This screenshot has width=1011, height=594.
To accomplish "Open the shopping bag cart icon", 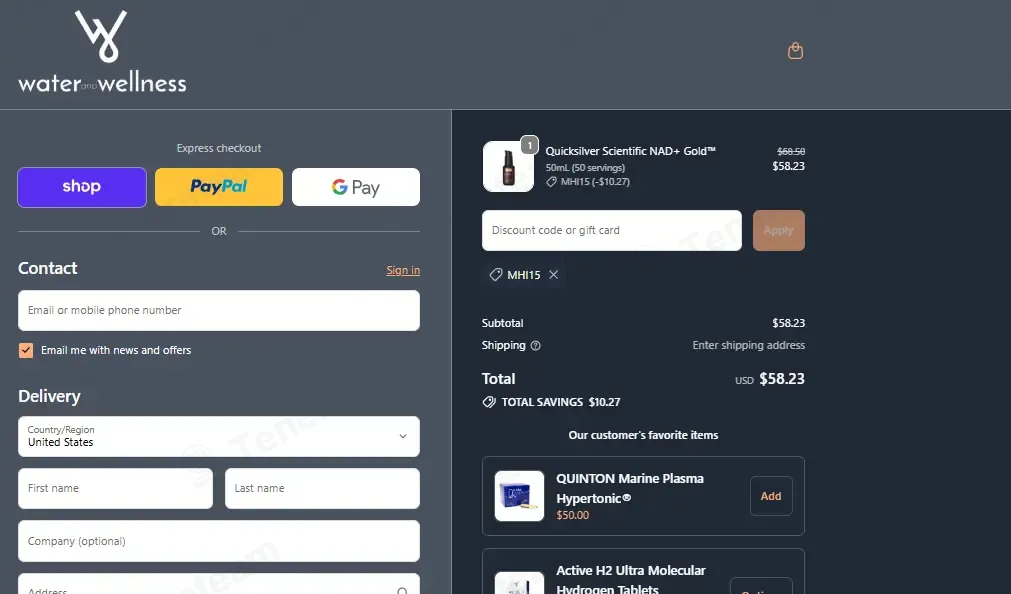I will (795, 51).
